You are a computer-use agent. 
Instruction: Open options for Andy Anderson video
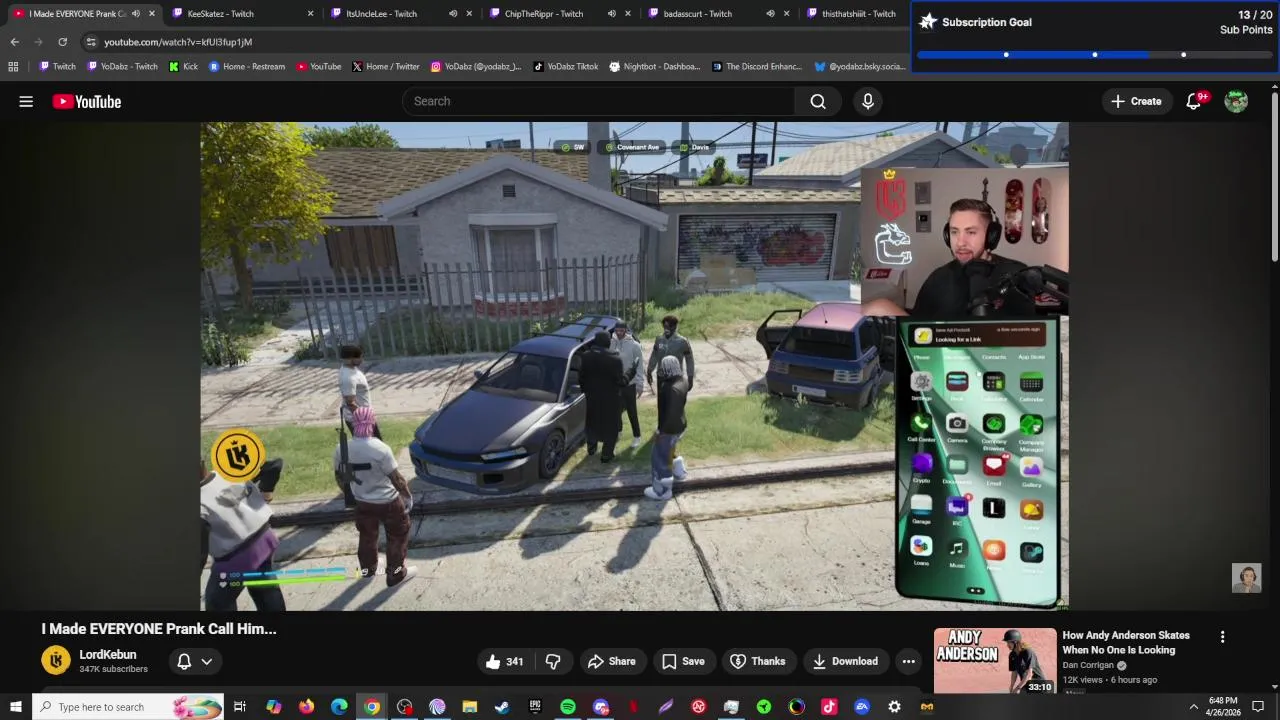coord(1222,637)
